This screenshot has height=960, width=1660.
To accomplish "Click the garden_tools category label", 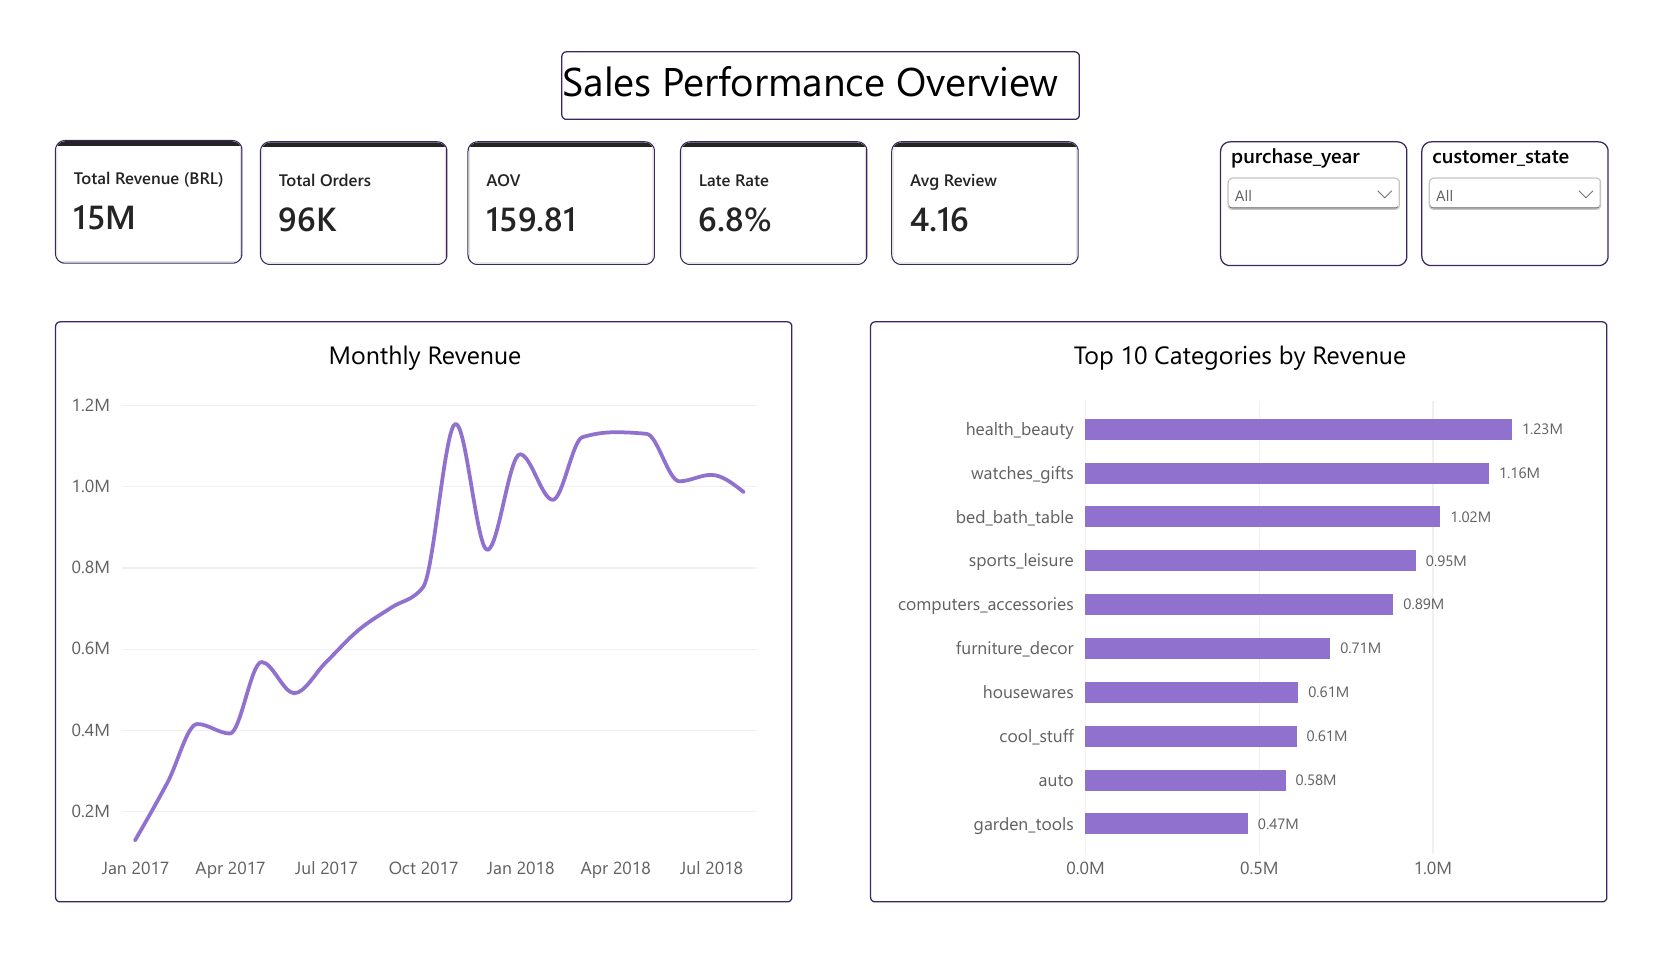I will [1023, 824].
